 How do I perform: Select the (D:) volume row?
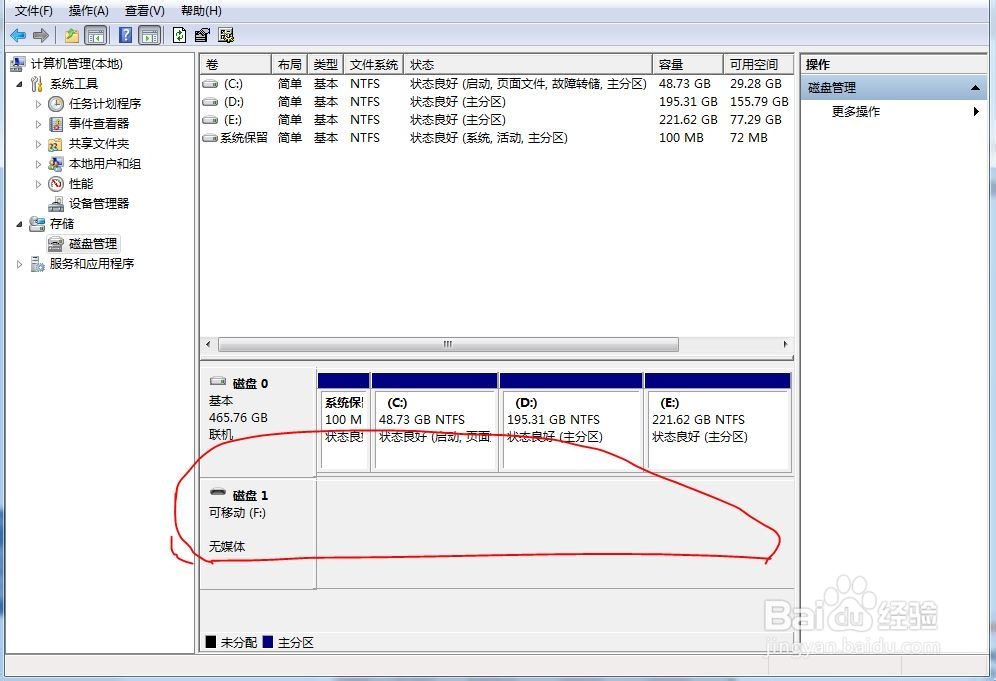tap(497, 102)
